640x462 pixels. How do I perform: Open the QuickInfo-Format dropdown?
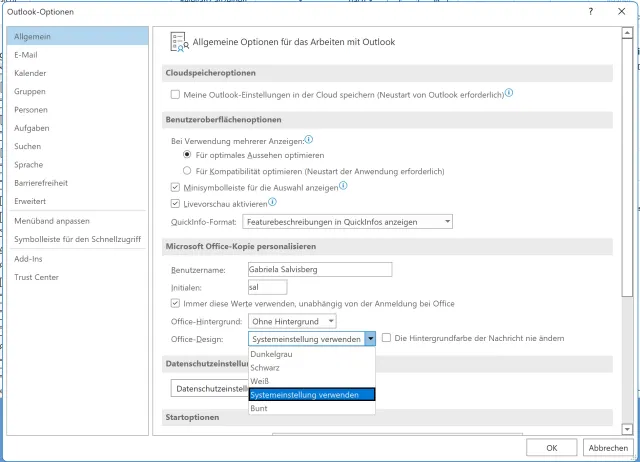pos(447,221)
